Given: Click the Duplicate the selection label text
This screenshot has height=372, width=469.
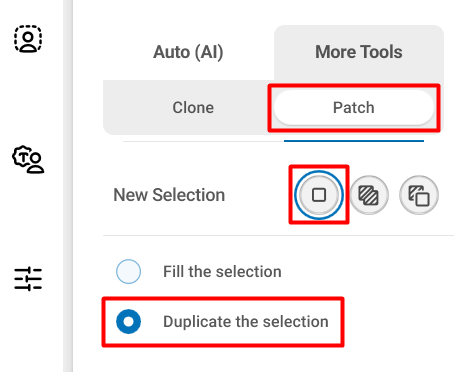Looking at the screenshot, I should click(246, 322).
